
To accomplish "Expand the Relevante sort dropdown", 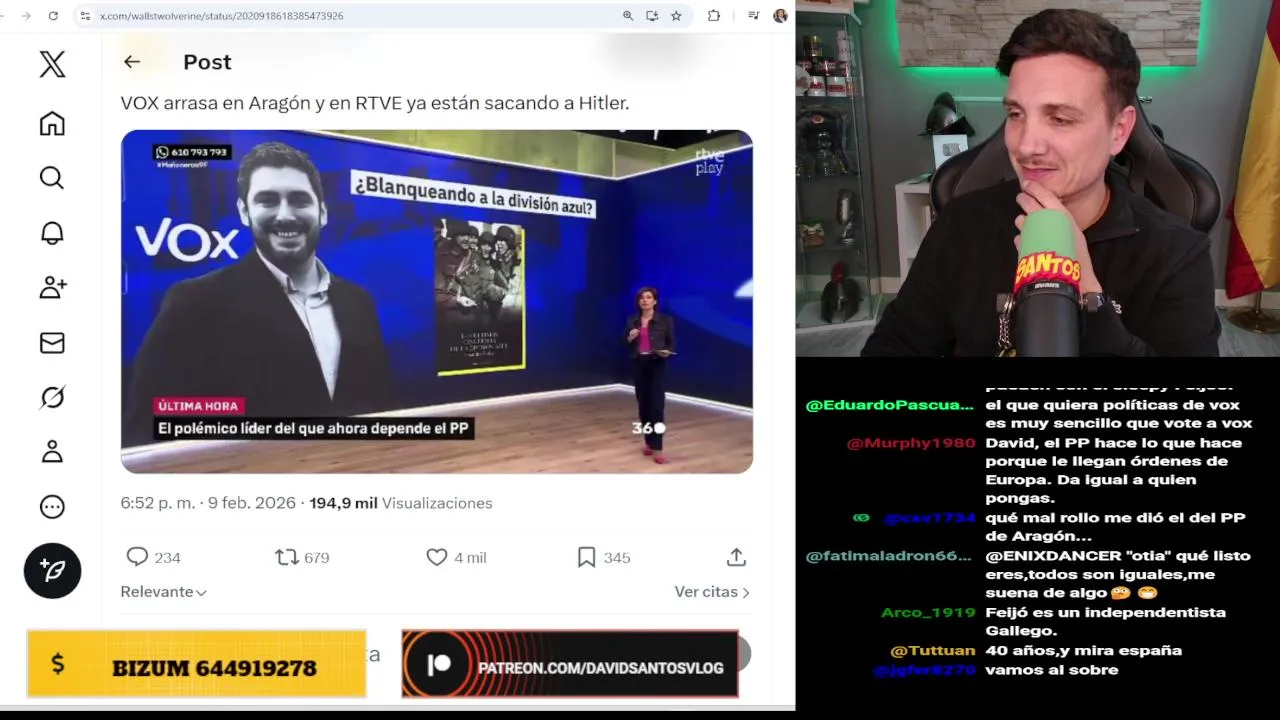I will pos(163,592).
